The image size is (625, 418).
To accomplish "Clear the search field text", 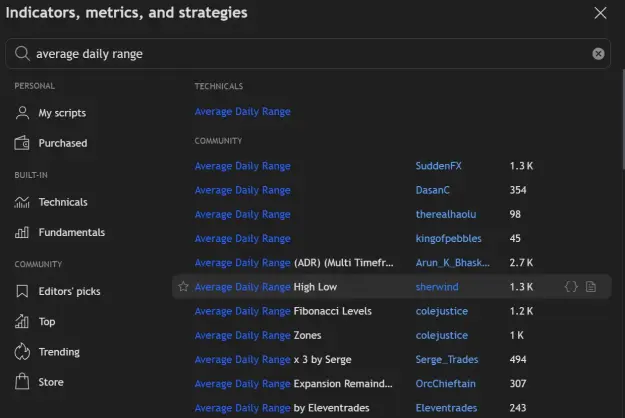I will (x=598, y=54).
